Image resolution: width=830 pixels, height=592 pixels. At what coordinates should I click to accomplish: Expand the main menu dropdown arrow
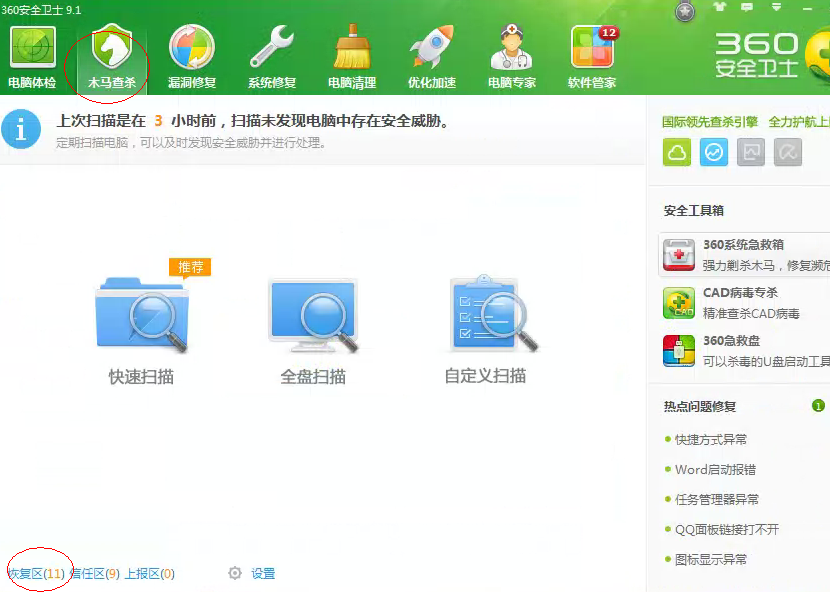776,7
